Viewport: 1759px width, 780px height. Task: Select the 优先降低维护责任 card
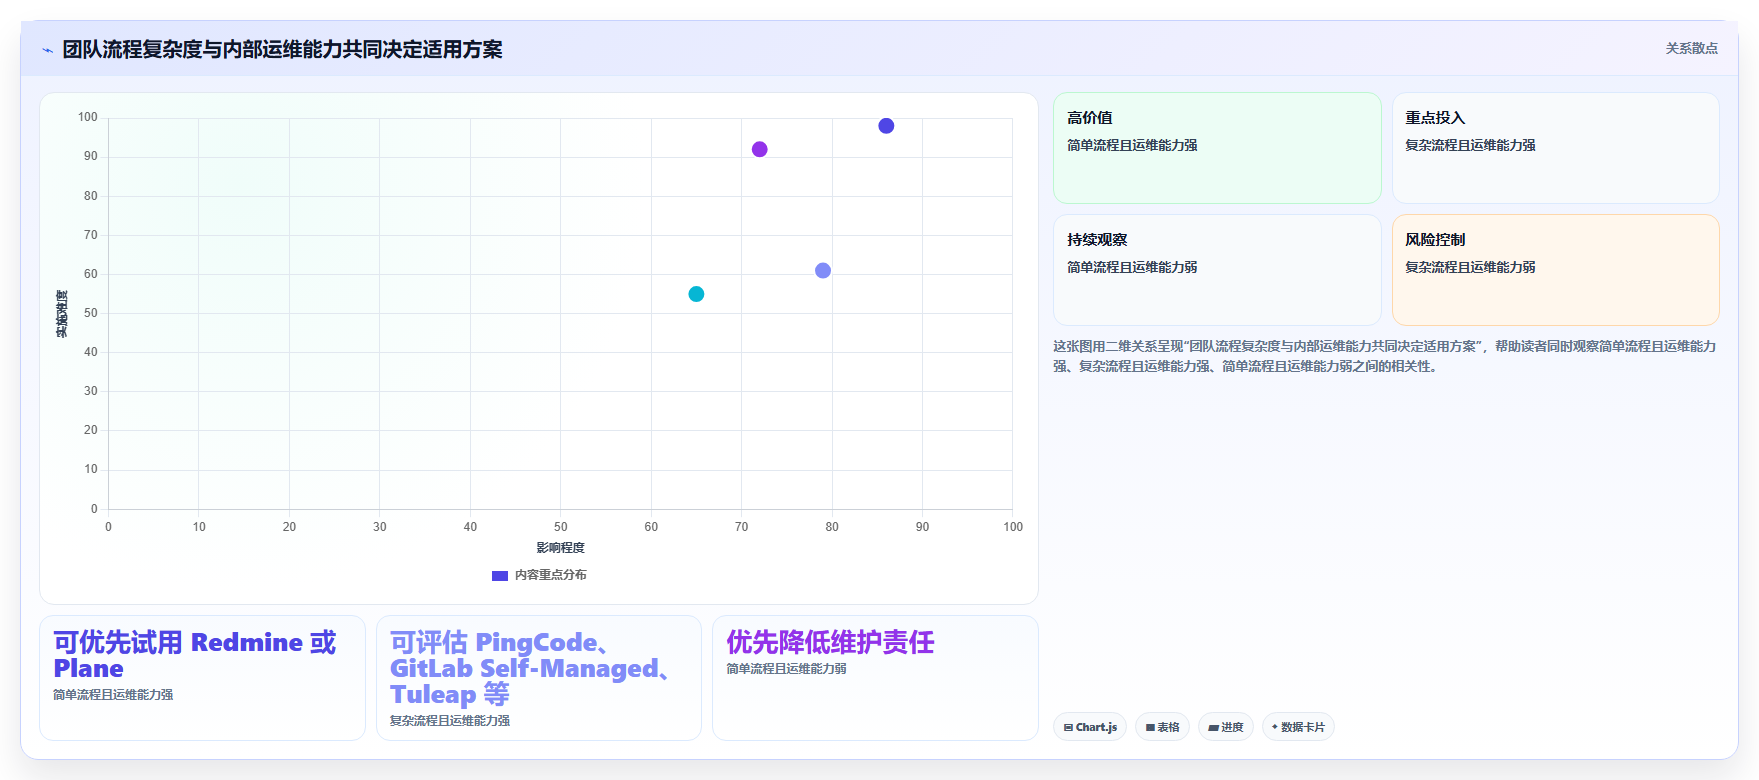tap(875, 678)
